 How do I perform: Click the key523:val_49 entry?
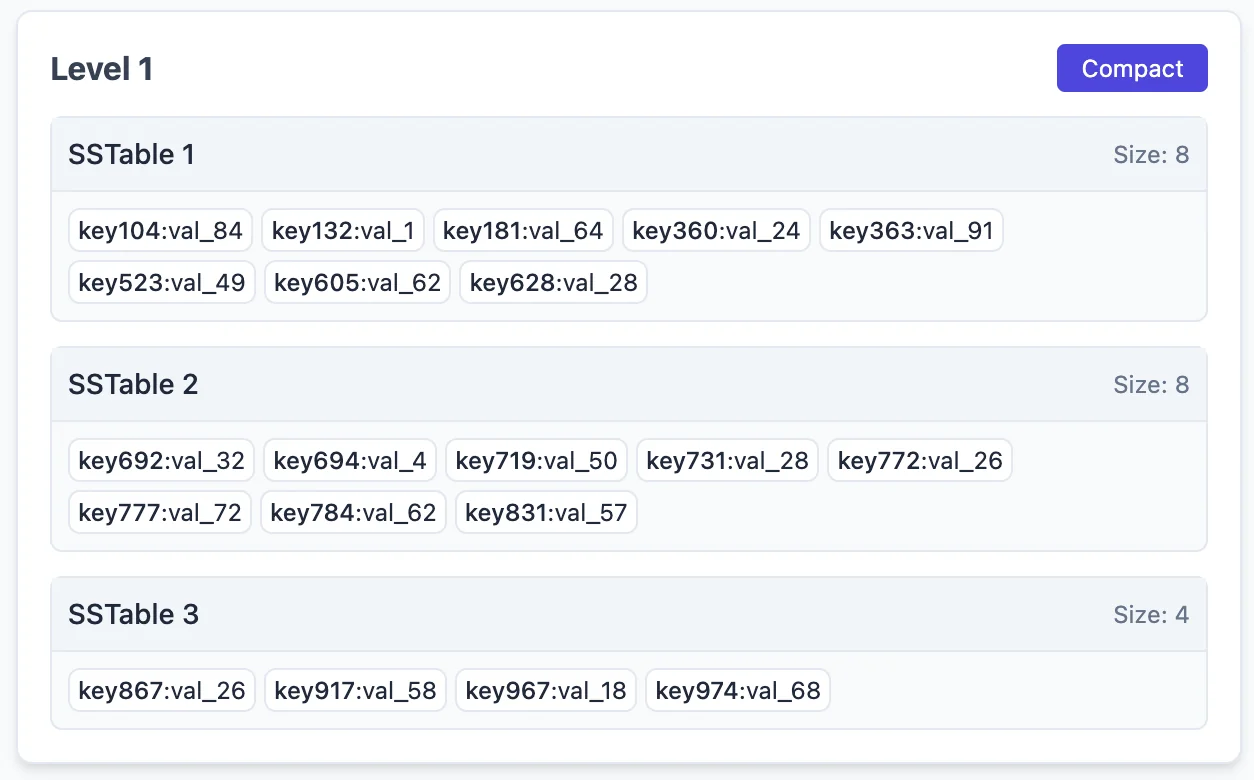point(162,283)
